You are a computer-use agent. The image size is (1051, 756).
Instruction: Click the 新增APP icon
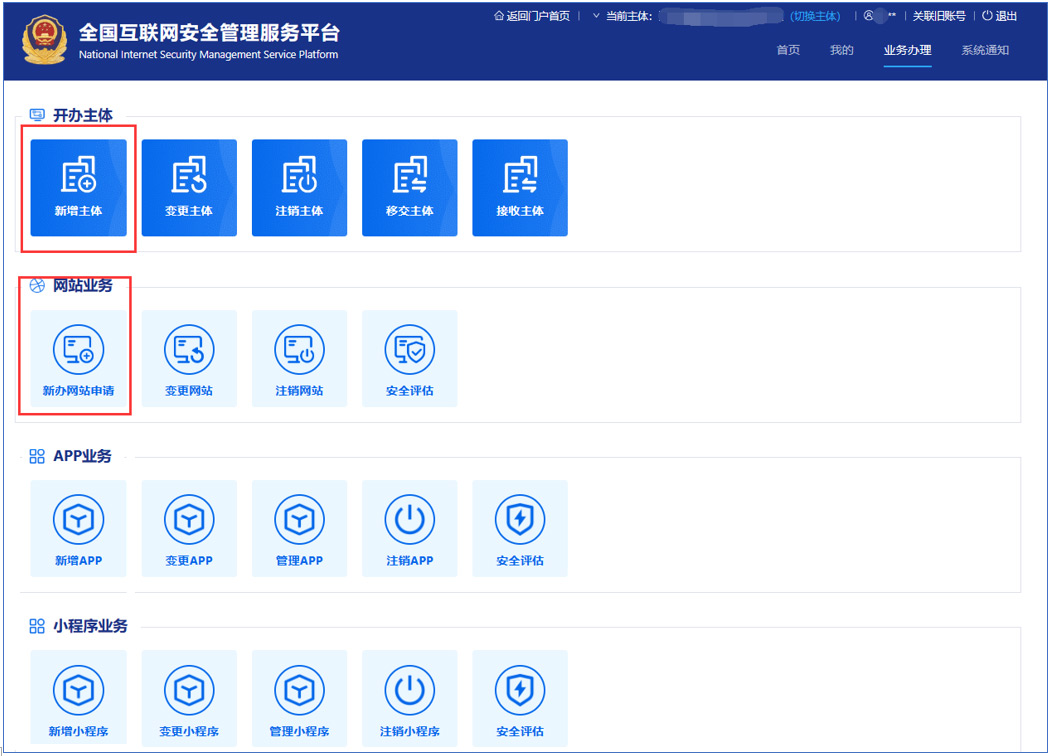click(x=78, y=520)
